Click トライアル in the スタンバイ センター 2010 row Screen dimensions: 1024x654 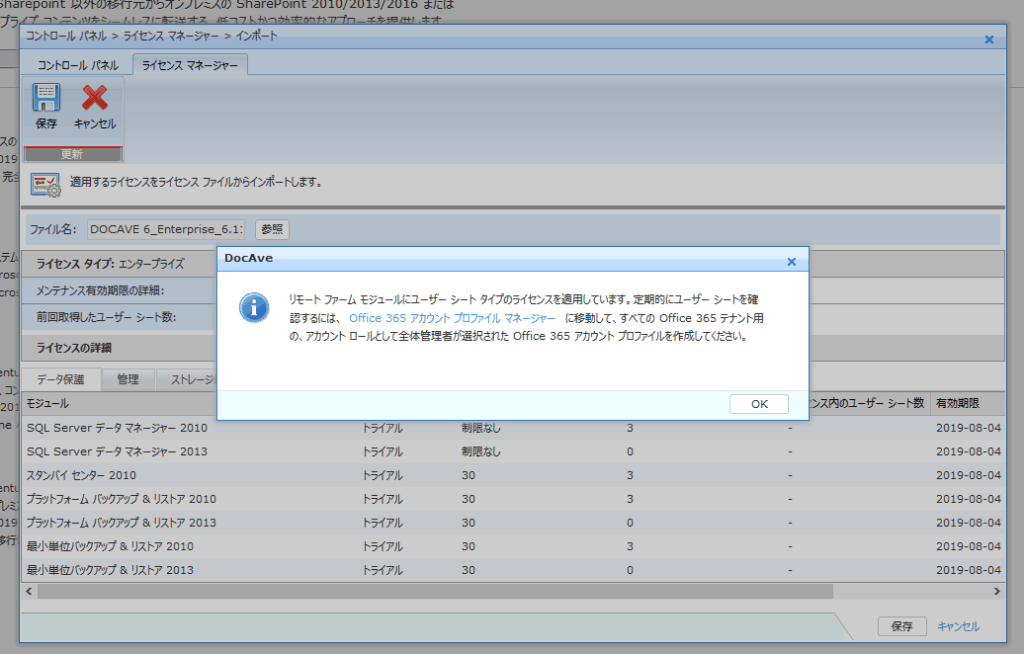(x=383, y=475)
